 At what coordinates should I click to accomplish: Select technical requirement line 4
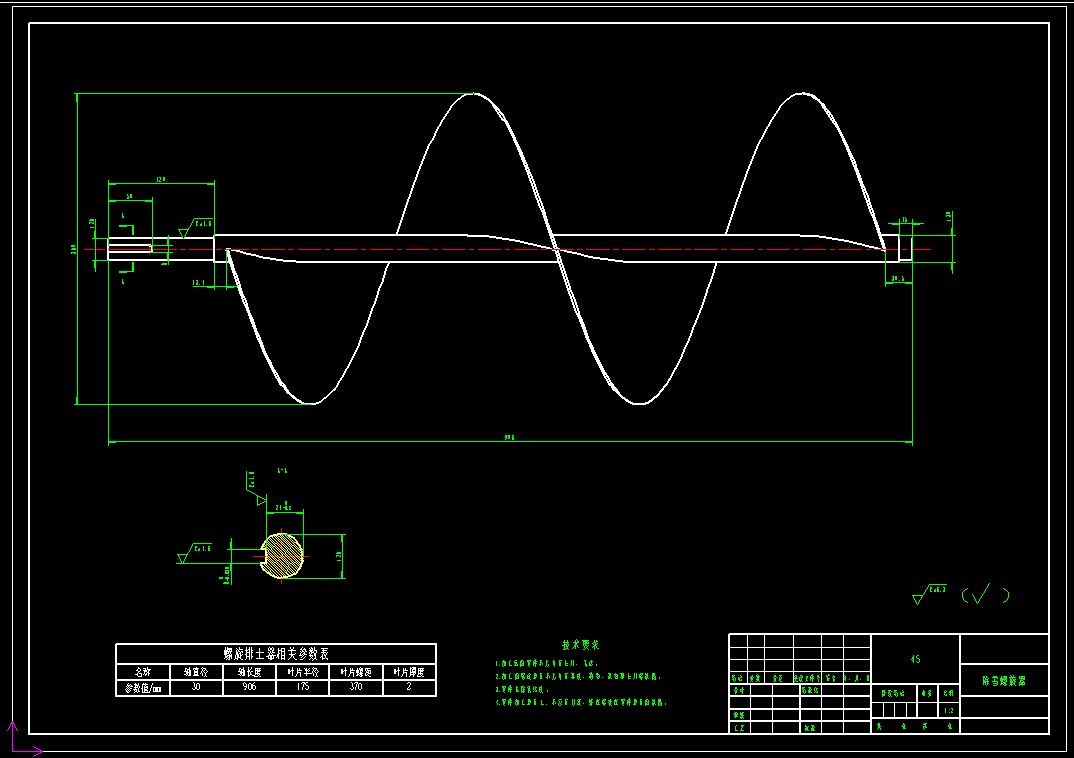580,702
